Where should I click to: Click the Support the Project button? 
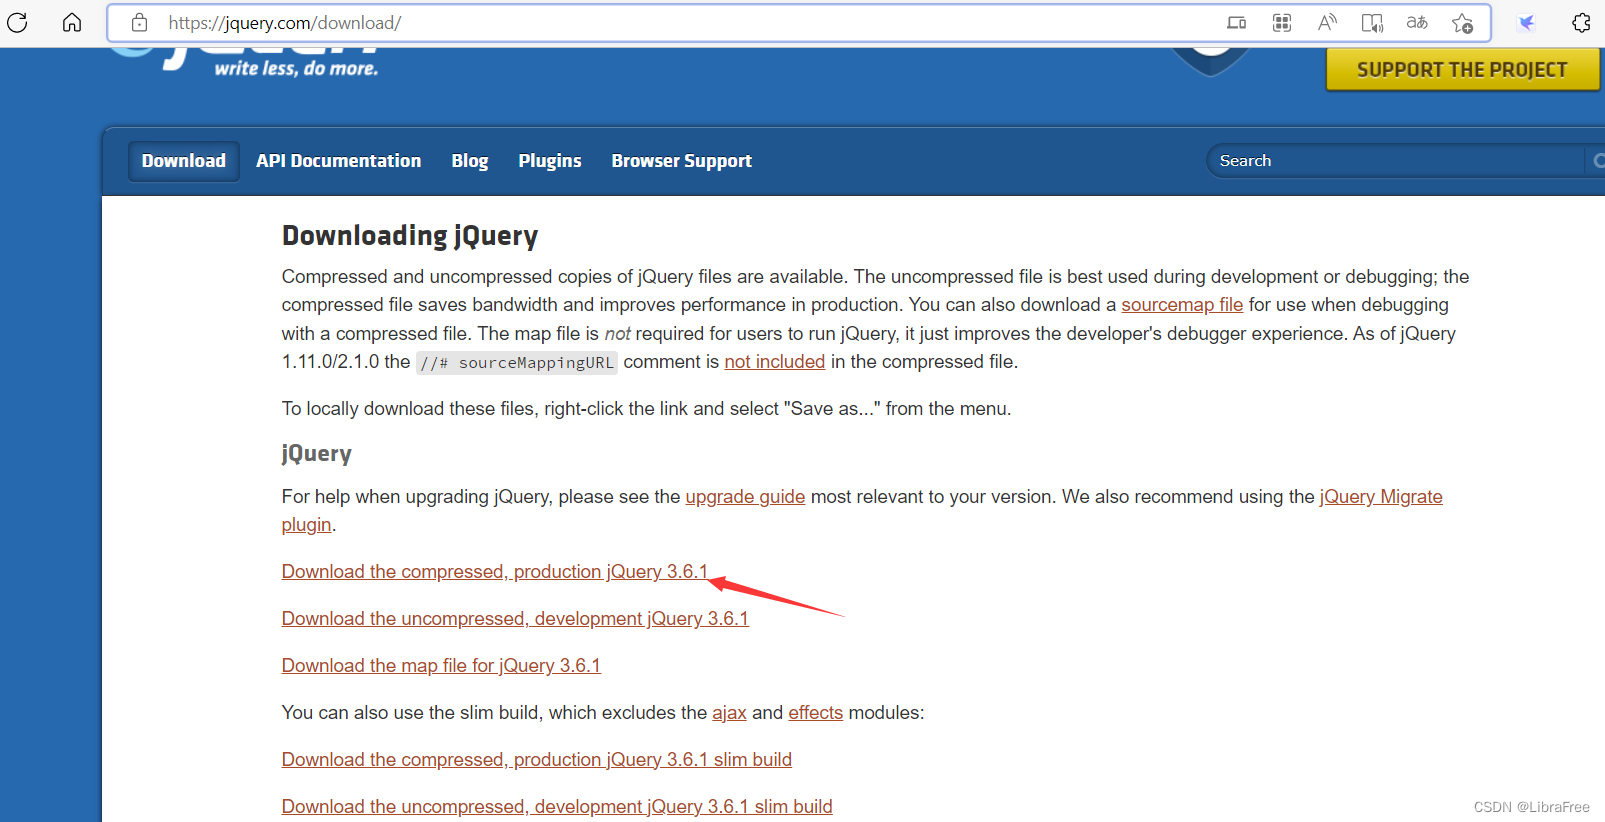[x=1462, y=70]
